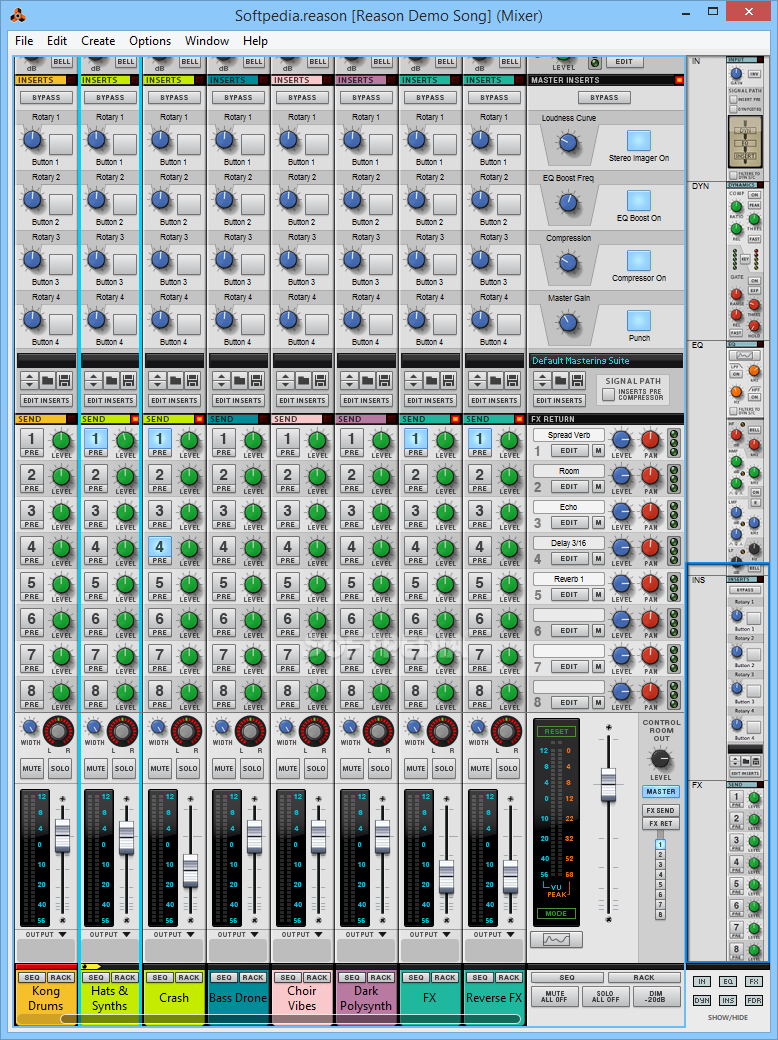Click Reset on master VU meter

556,732
